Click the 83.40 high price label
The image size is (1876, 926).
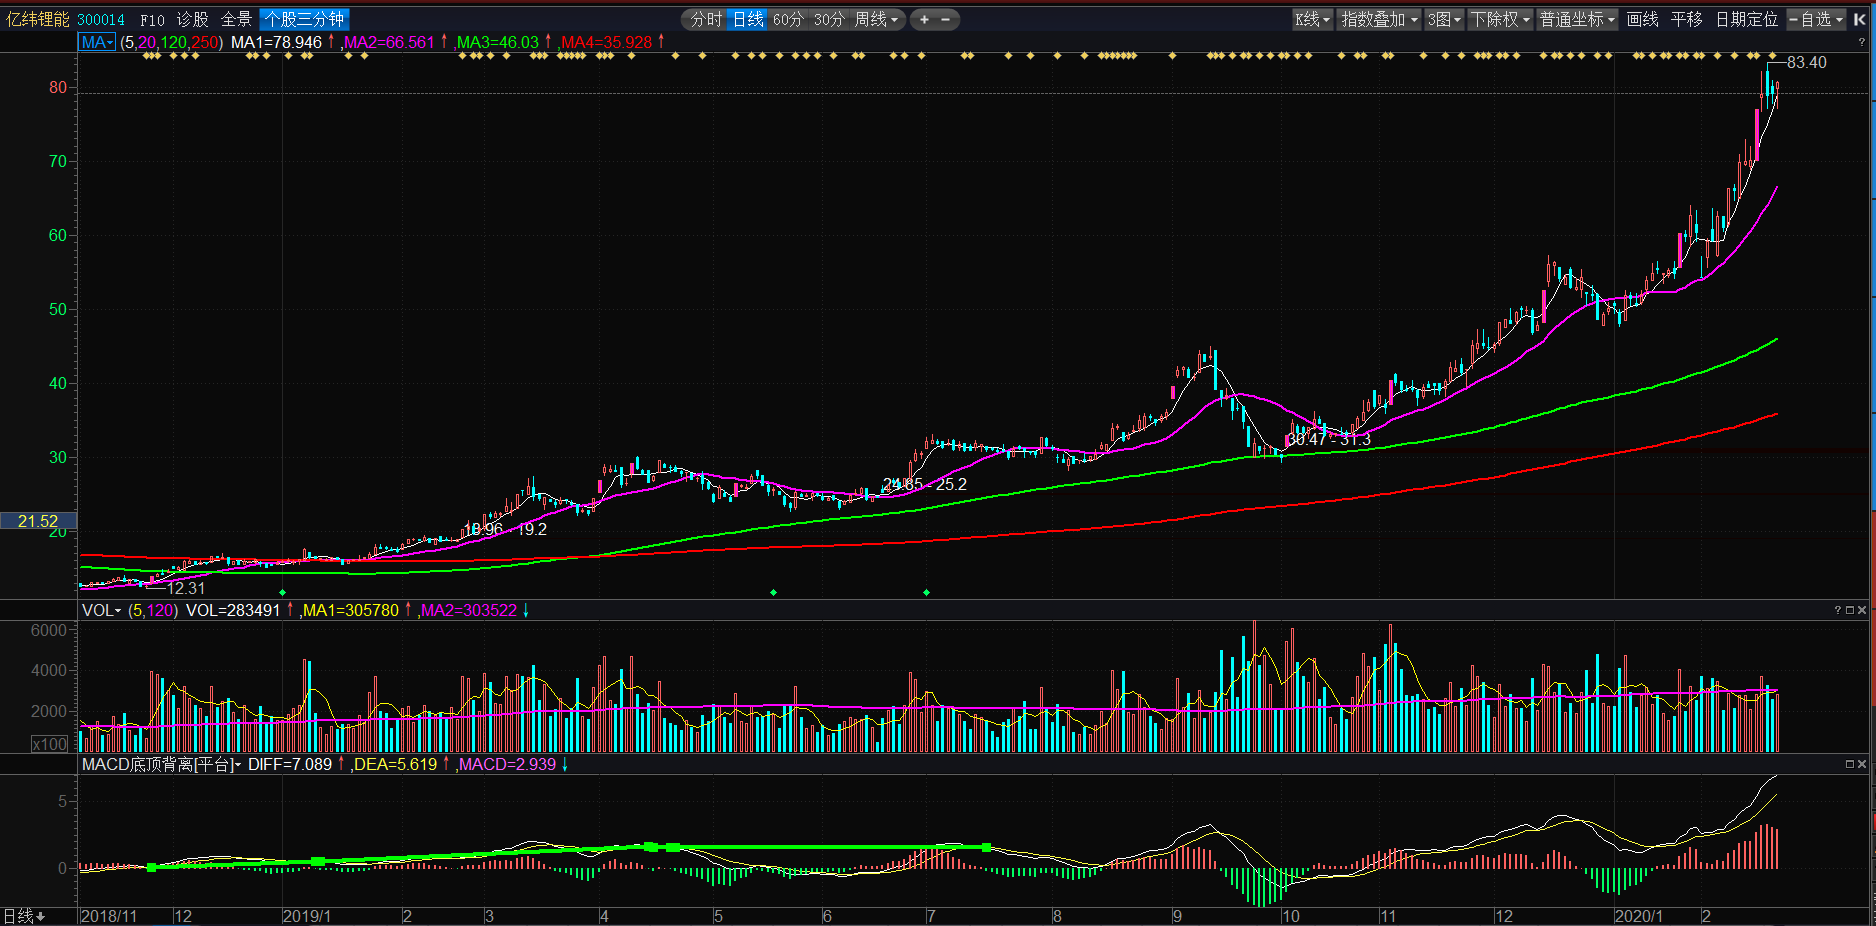tap(1806, 62)
